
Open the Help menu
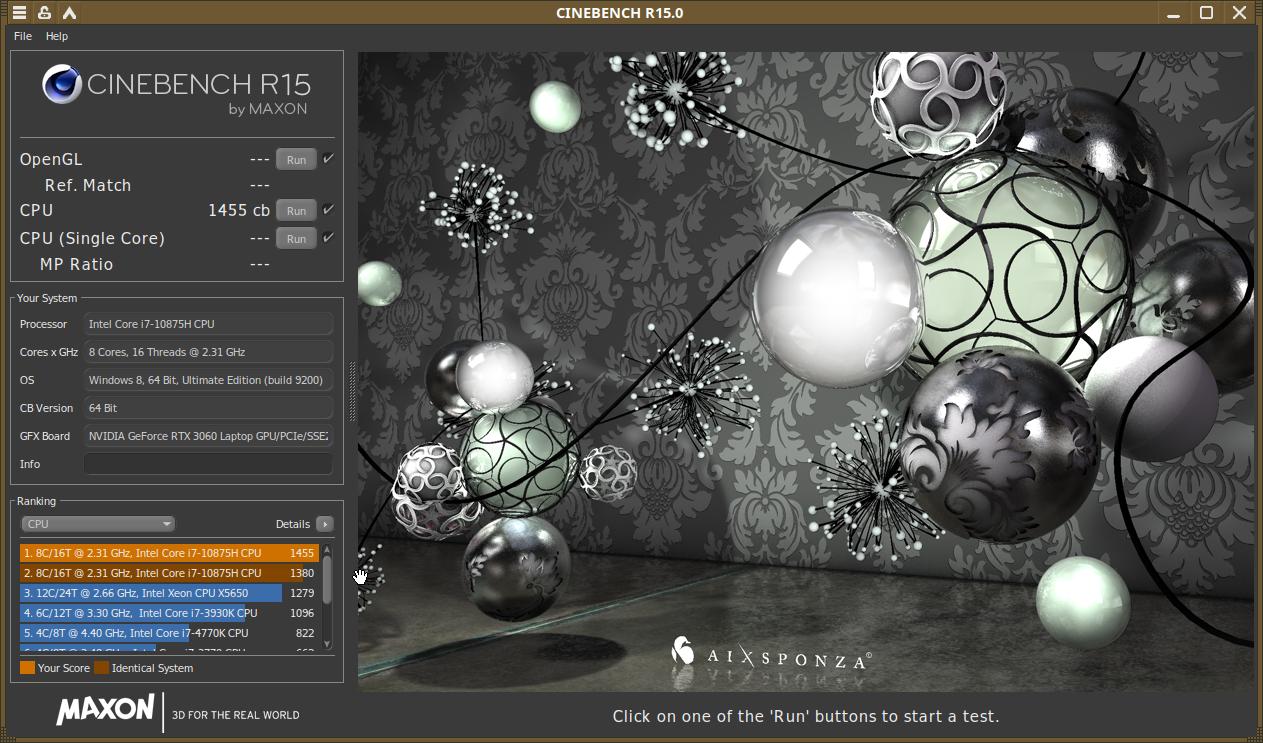click(x=57, y=36)
